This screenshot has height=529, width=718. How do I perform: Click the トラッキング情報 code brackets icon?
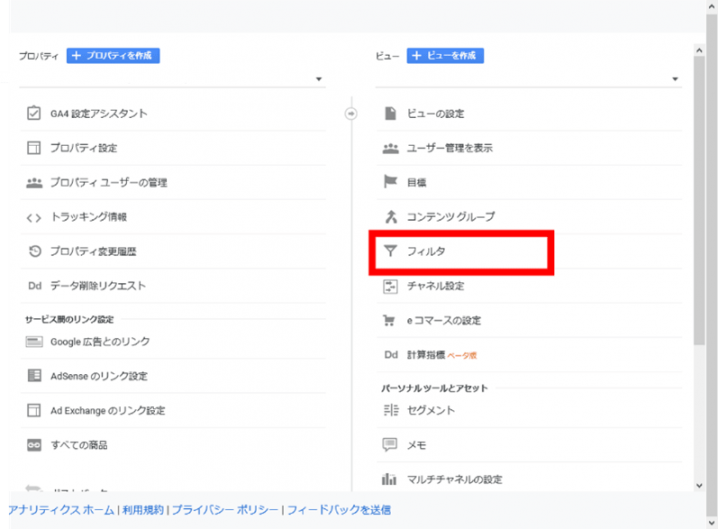tap(33, 217)
